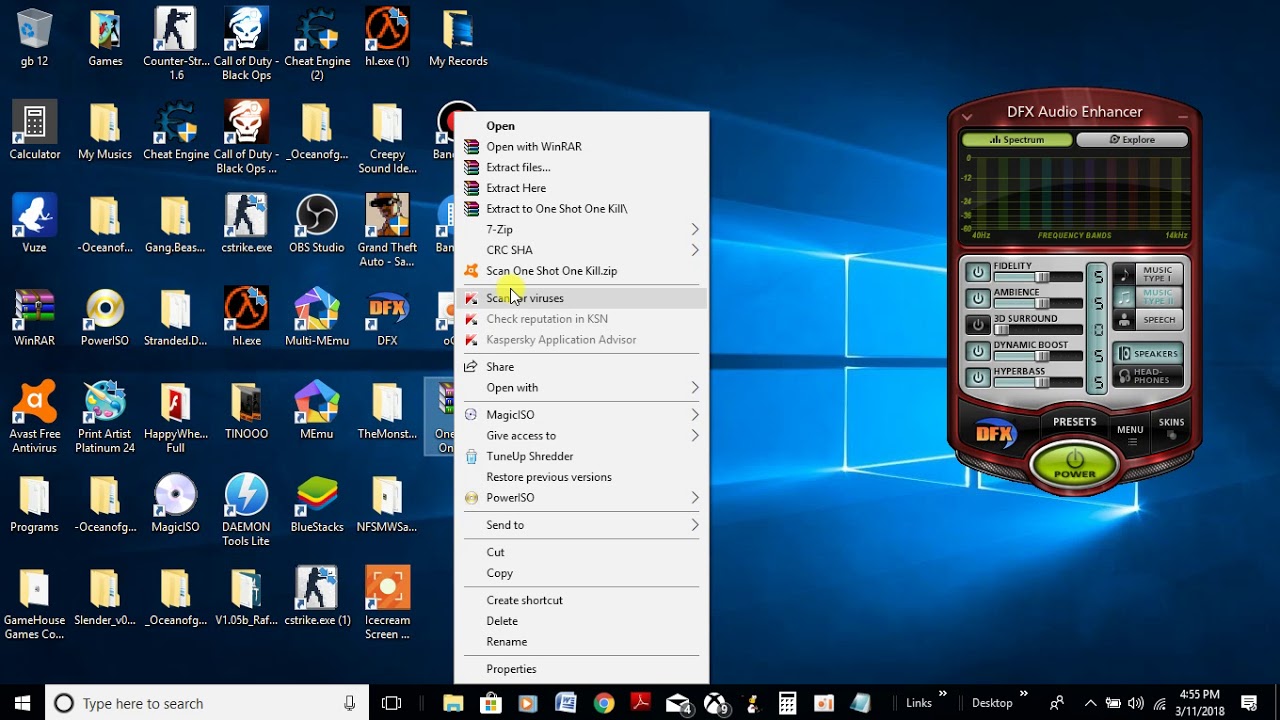This screenshot has width=1280, height=720.
Task: Open the DFX Presets button
Action: pyautogui.click(x=1074, y=422)
